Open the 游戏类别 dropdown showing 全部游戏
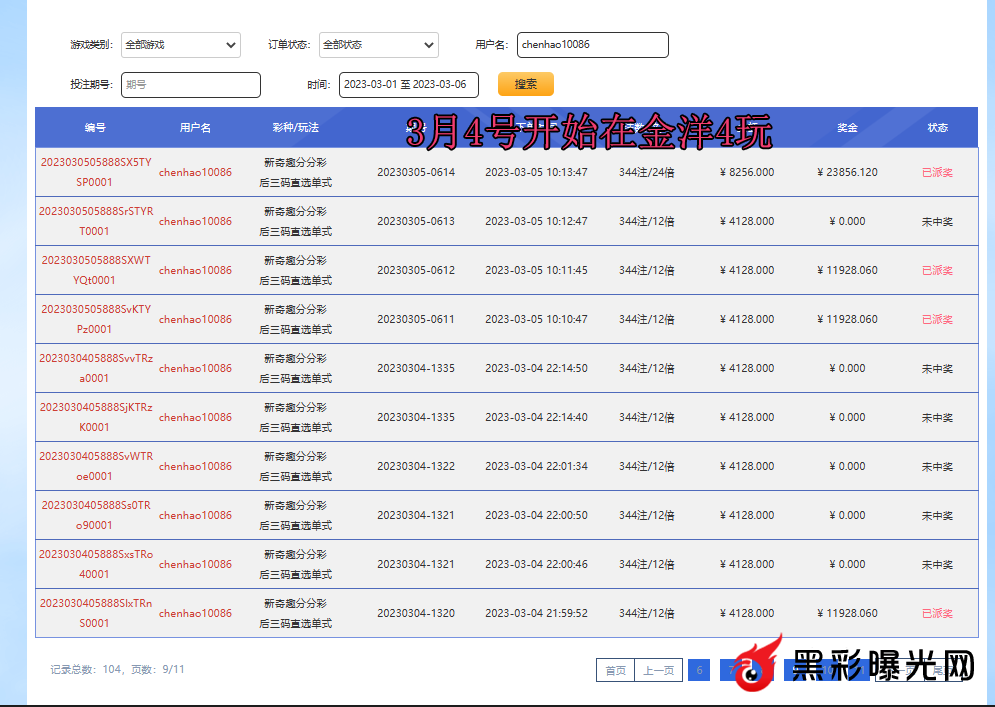This screenshot has height=707, width=995. tap(180, 45)
